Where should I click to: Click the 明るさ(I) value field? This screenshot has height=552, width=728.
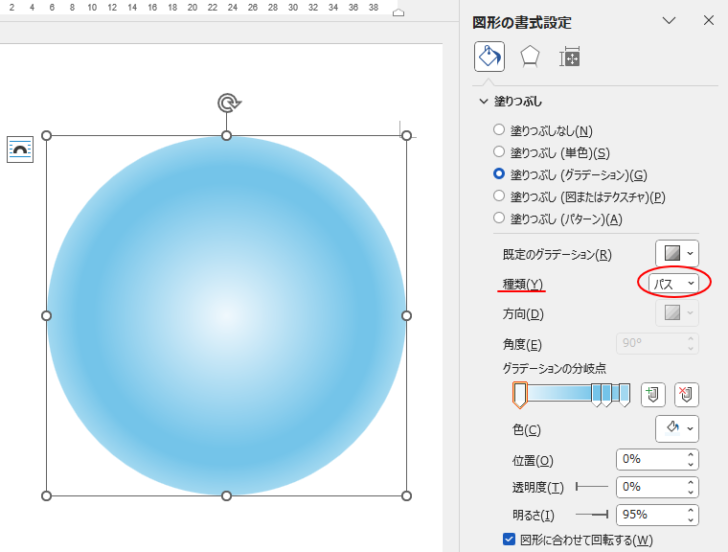coord(651,515)
